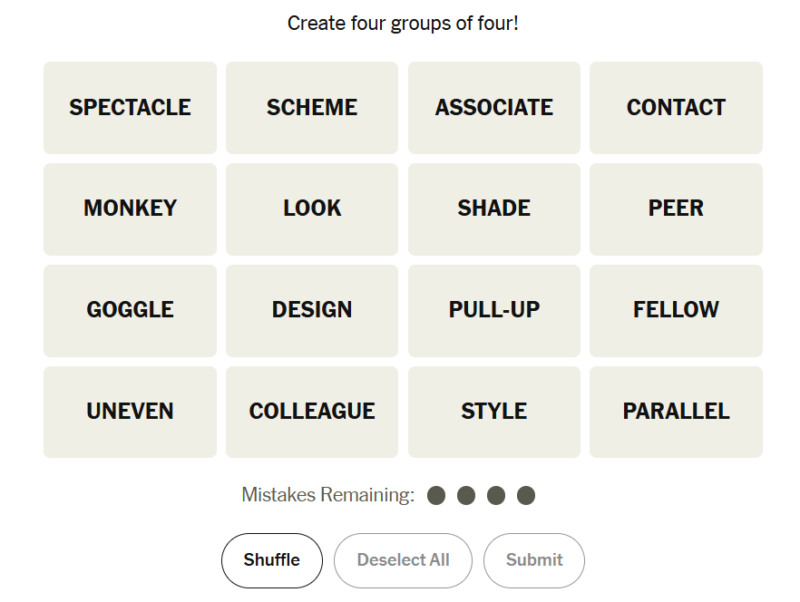Select the GOGGLE tile
This screenshot has width=800, height=602.
click(x=130, y=310)
